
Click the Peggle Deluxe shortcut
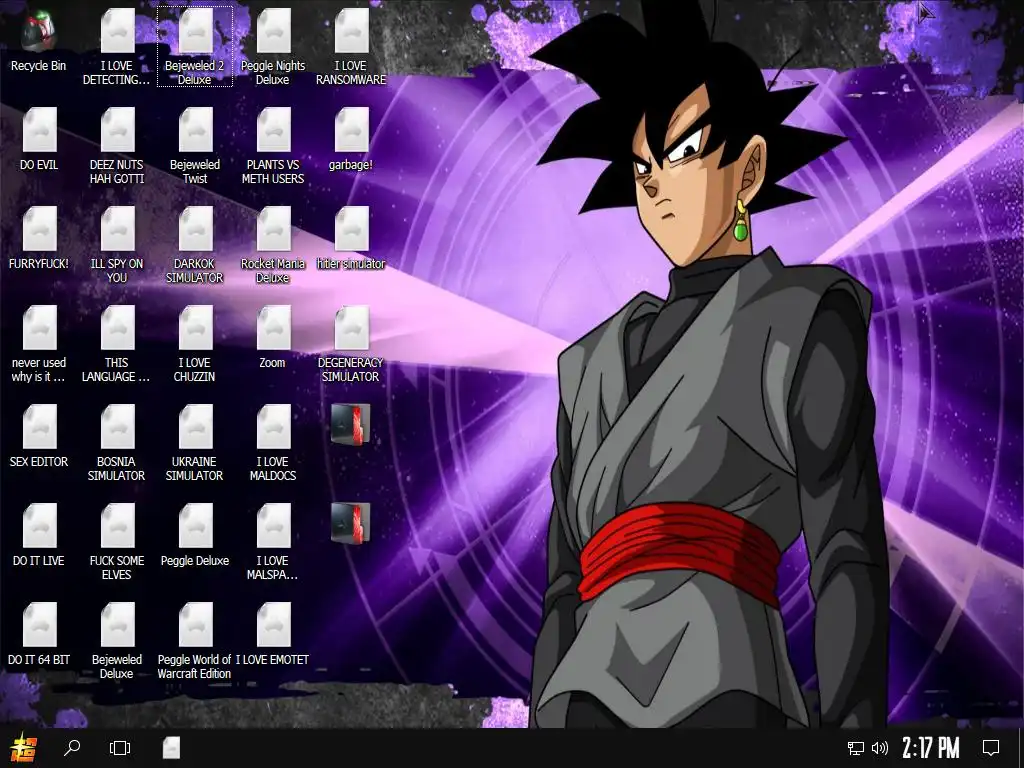pyautogui.click(x=195, y=535)
